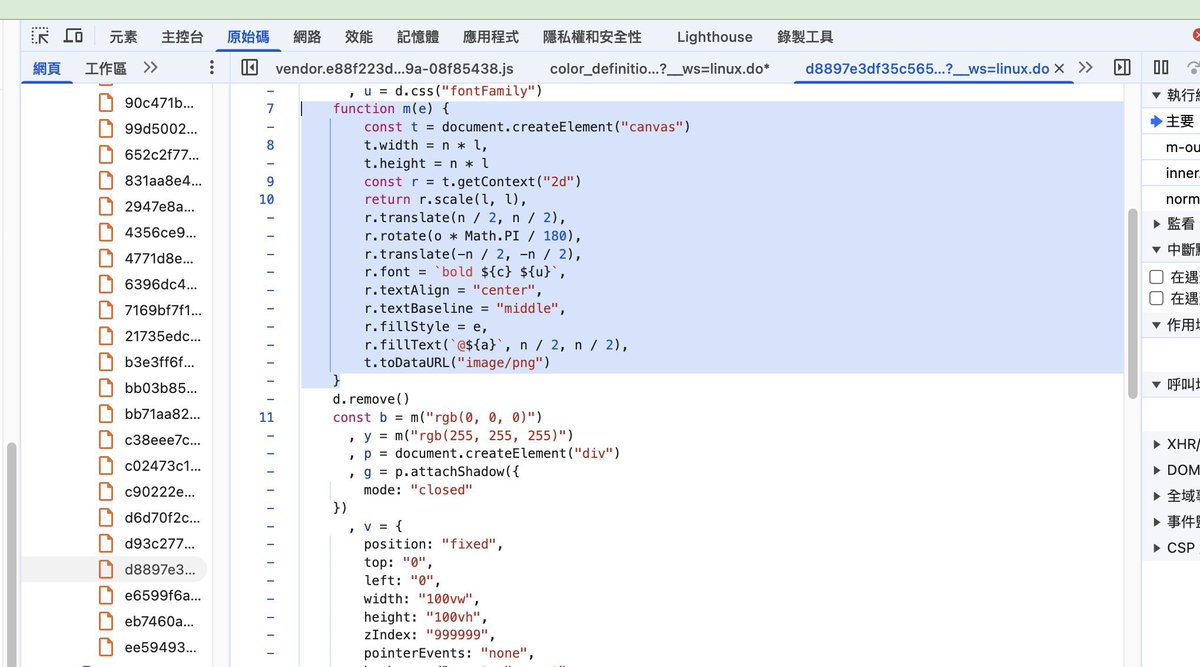Switch to the 主控台 panel tab
This screenshot has width=1200, height=667.
183,37
